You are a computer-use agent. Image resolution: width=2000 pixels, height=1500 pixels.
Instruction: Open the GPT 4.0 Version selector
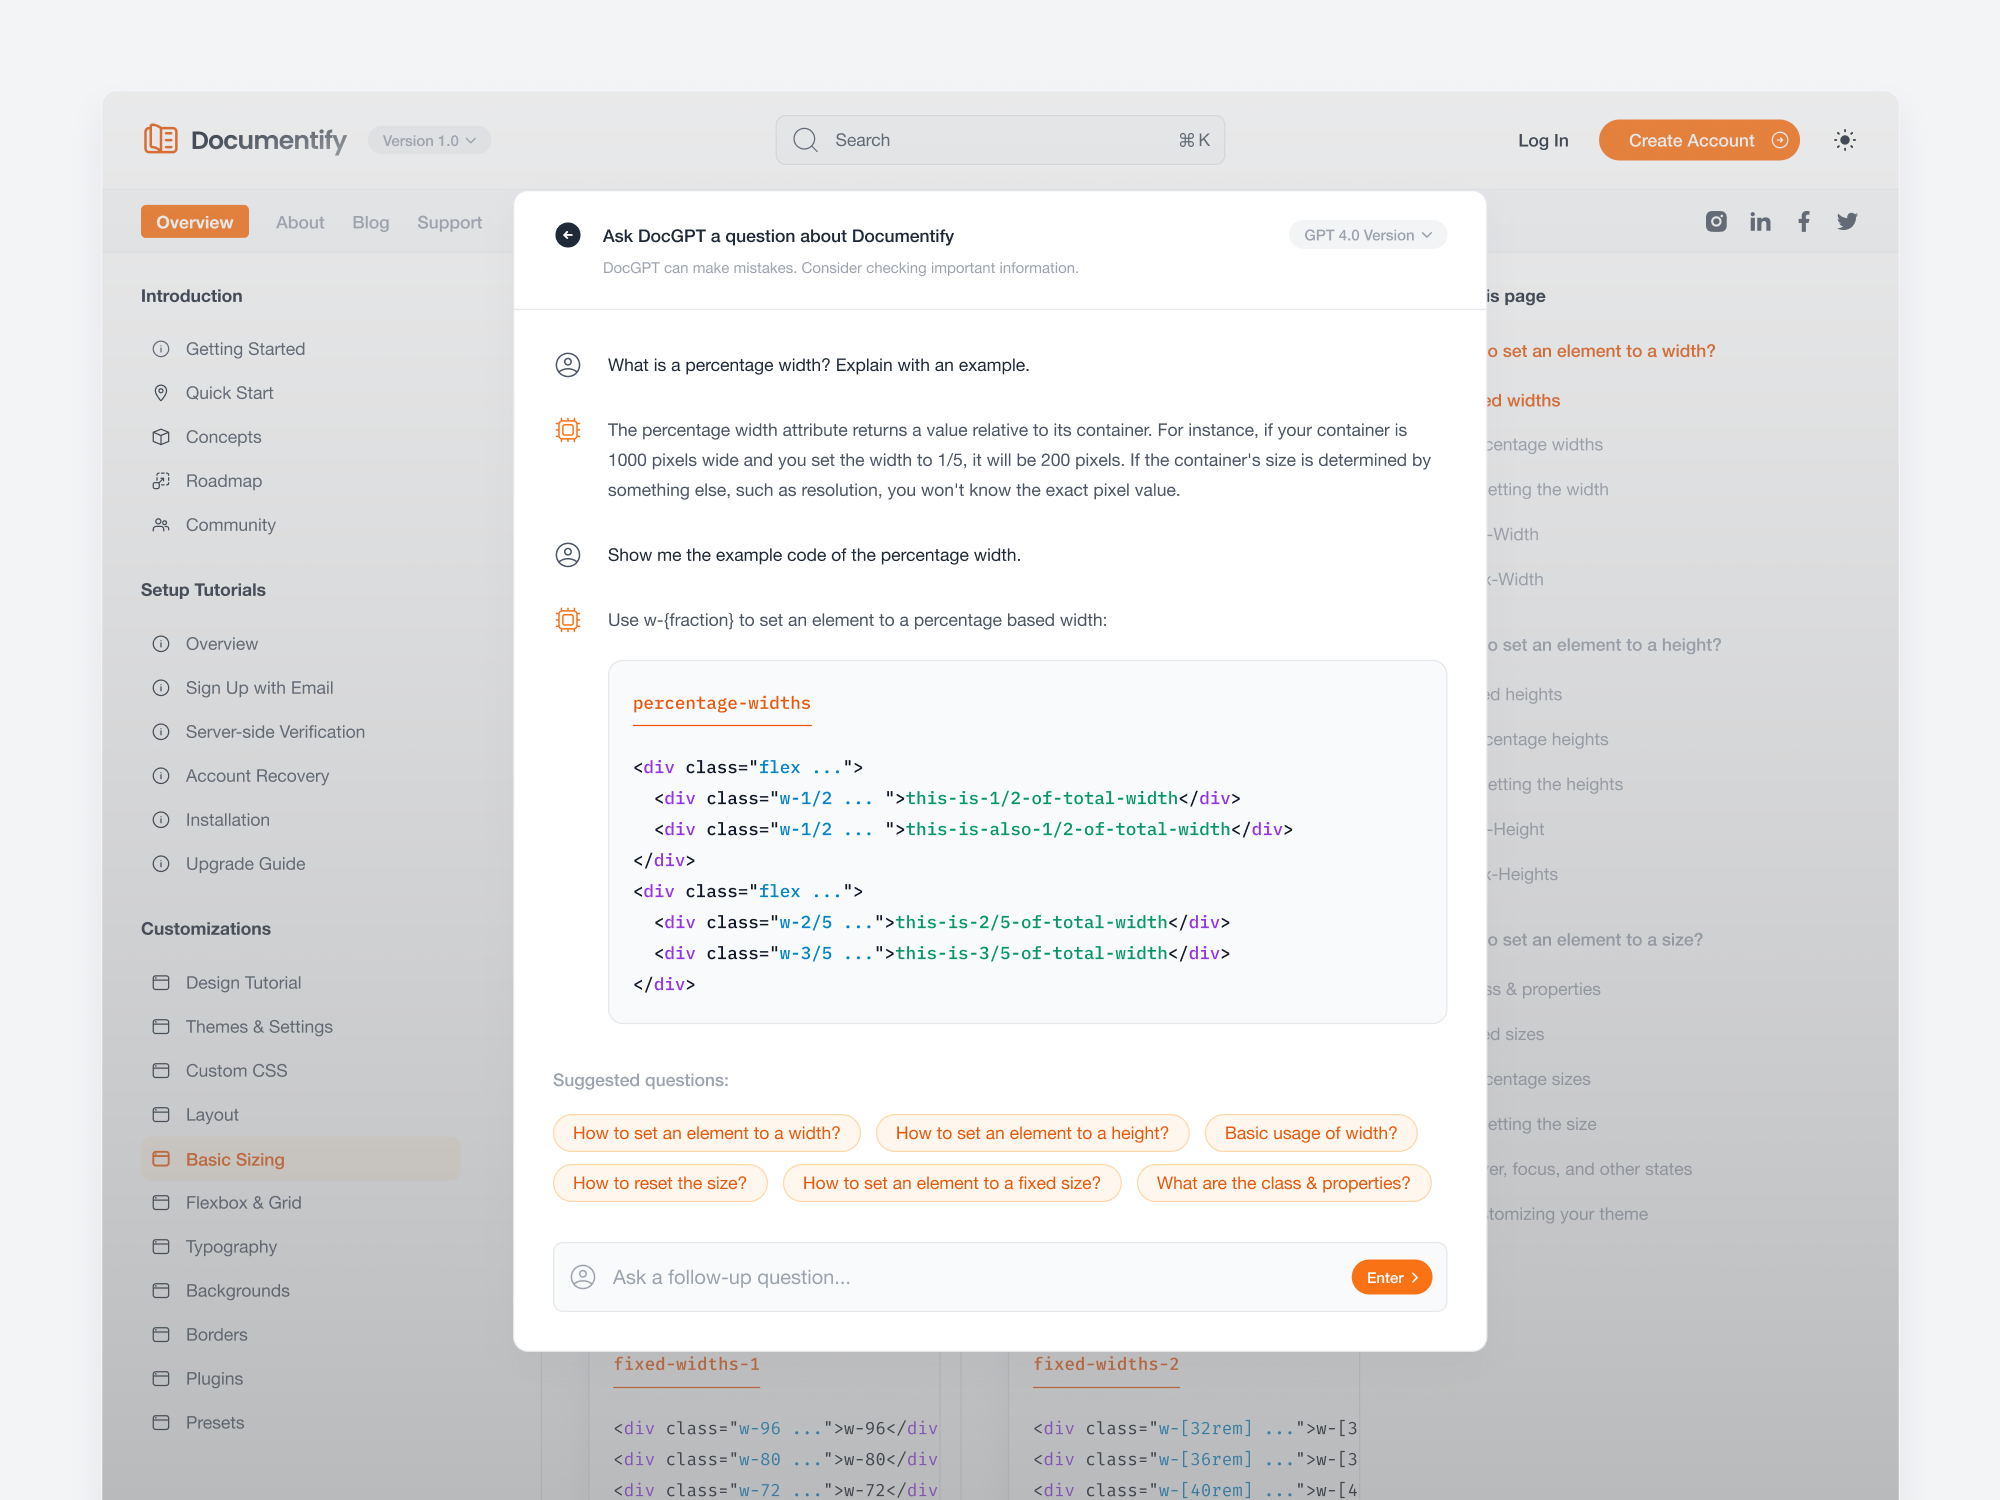coord(1367,234)
